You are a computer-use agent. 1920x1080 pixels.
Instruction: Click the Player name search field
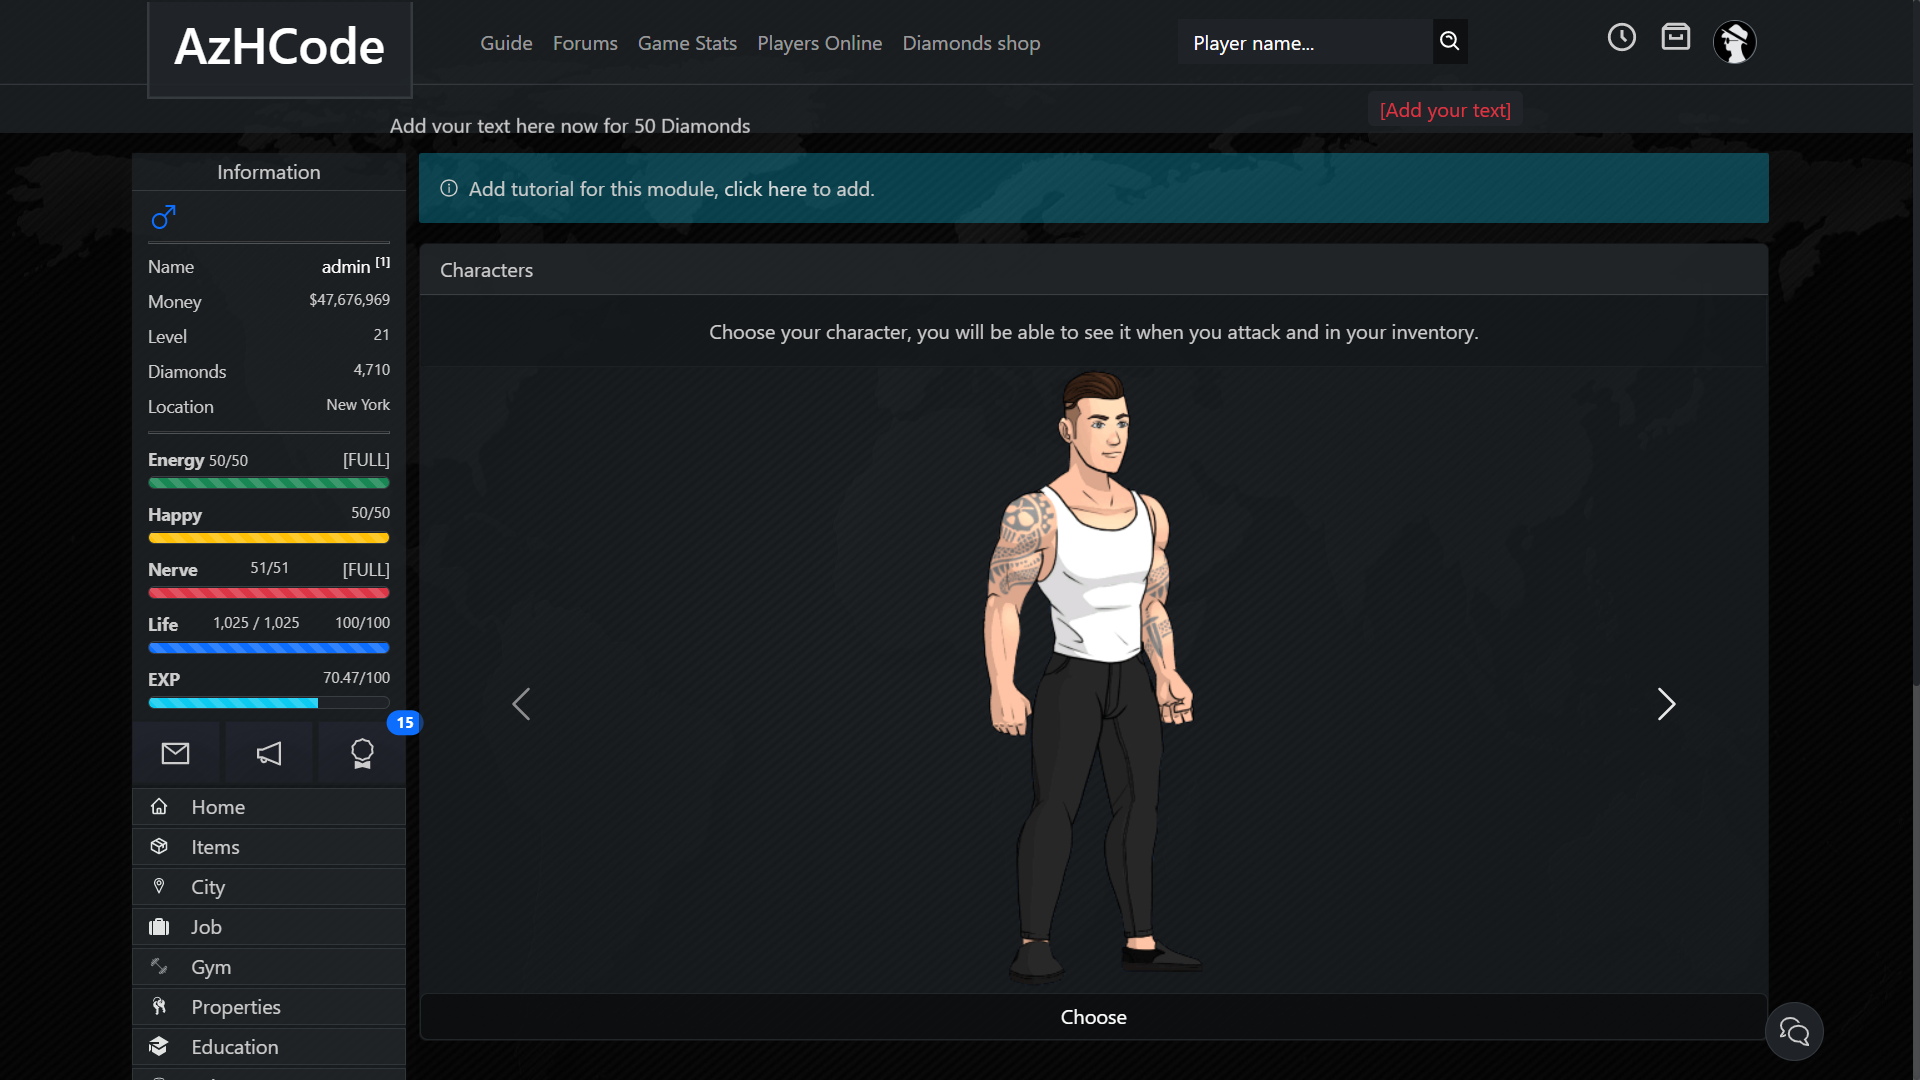click(1305, 42)
